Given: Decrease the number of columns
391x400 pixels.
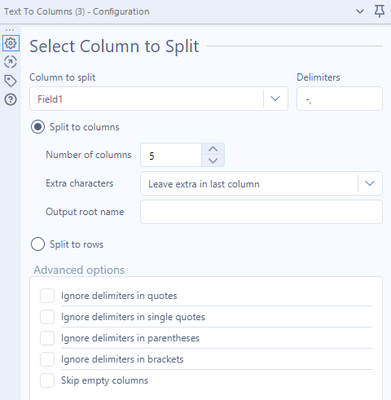Looking at the screenshot, I should [213, 161].
